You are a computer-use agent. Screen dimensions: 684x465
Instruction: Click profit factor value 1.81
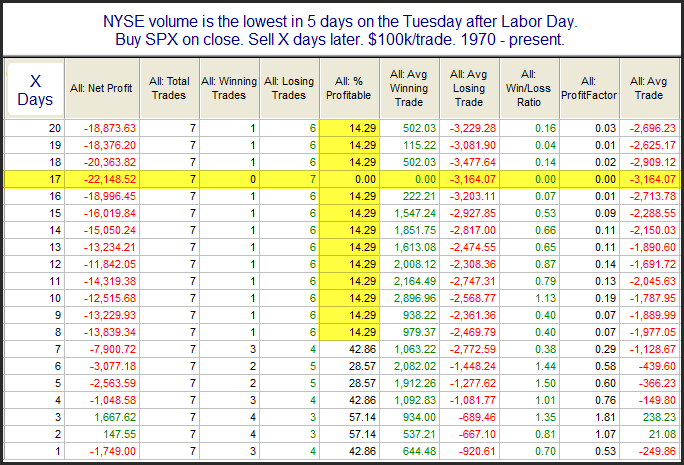(605, 417)
